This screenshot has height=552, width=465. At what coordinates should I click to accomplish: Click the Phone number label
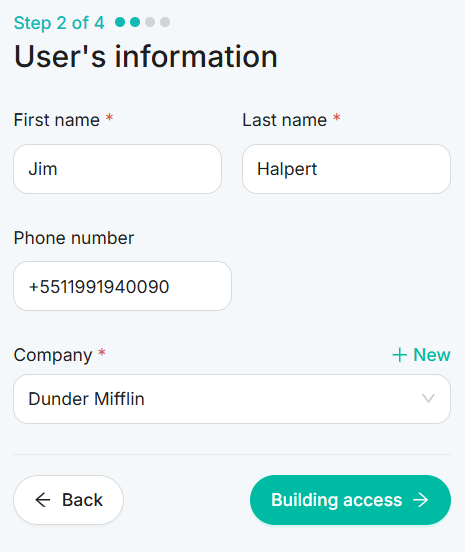(74, 238)
